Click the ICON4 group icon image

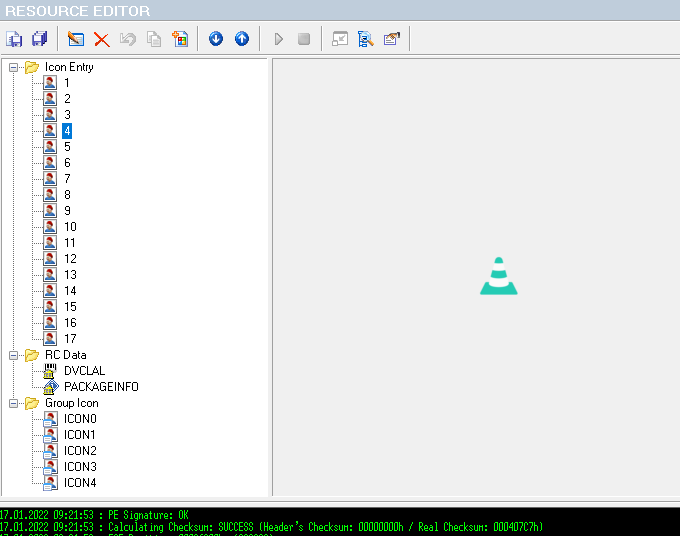point(50,483)
